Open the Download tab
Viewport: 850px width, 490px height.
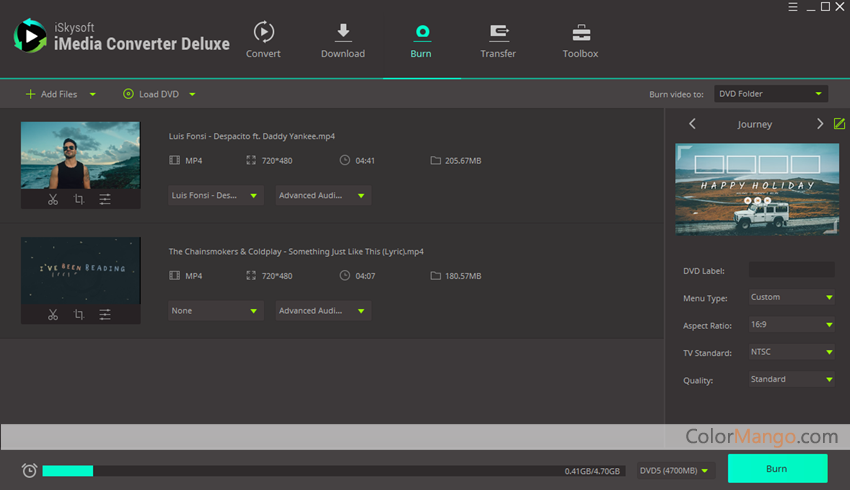click(343, 40)
